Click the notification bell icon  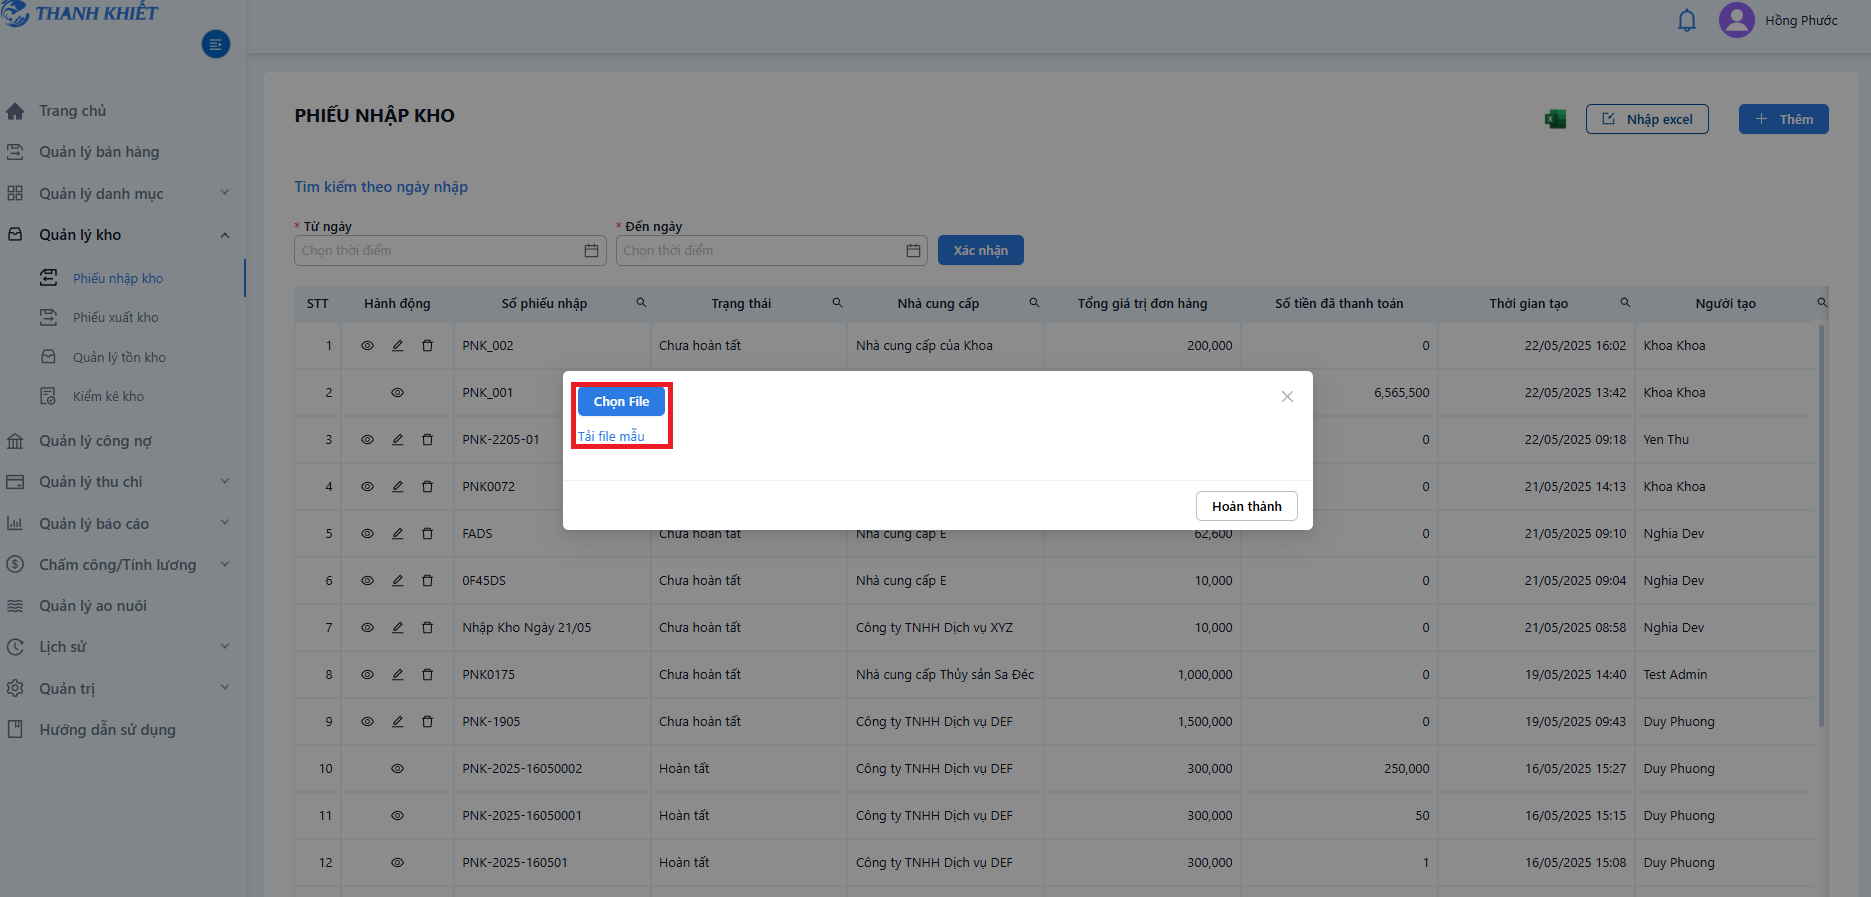coord(1686,20)
